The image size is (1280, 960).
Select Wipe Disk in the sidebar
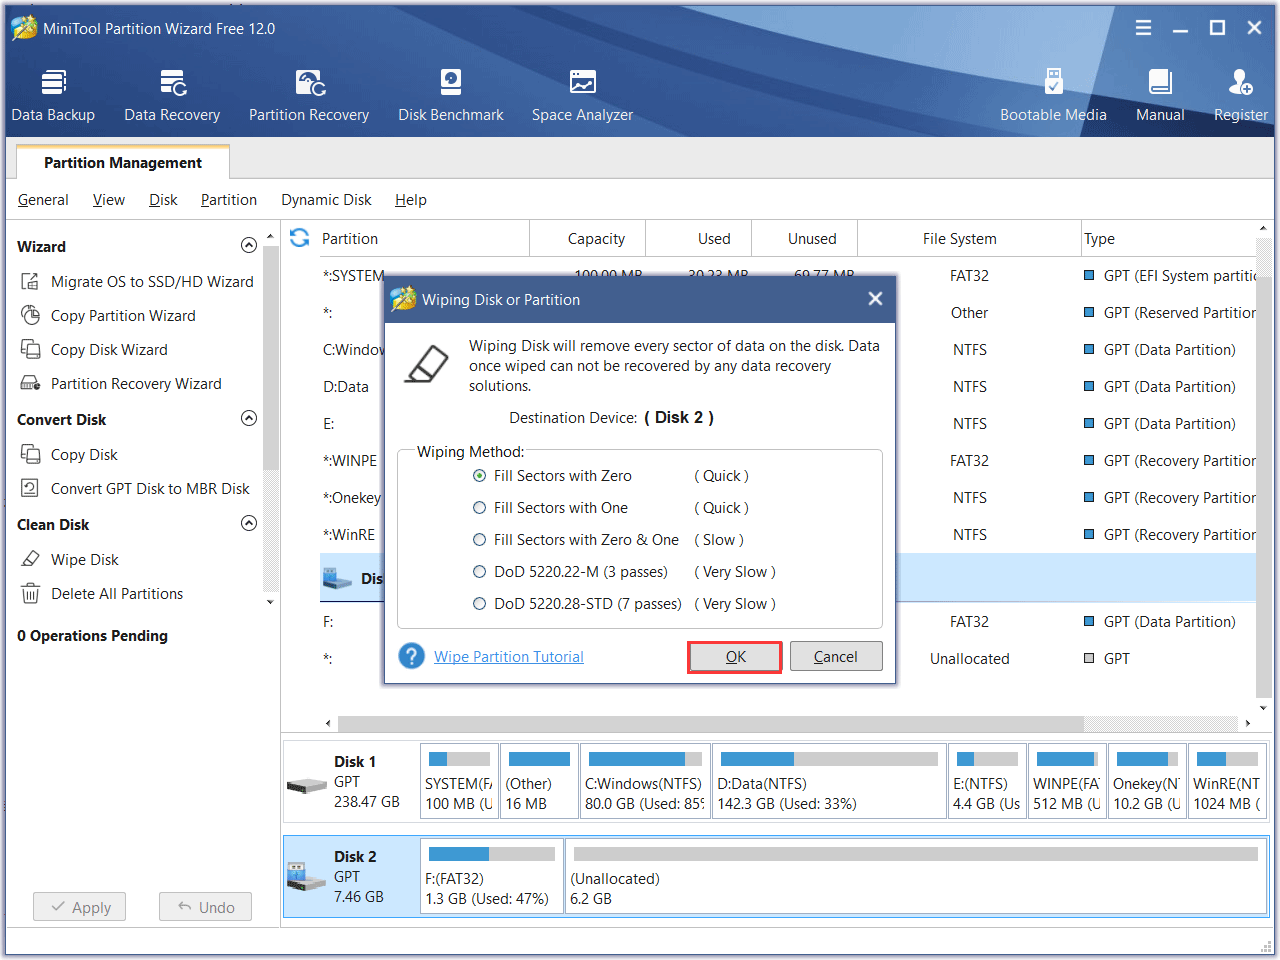pyautogui.click(x=70, y=560)
